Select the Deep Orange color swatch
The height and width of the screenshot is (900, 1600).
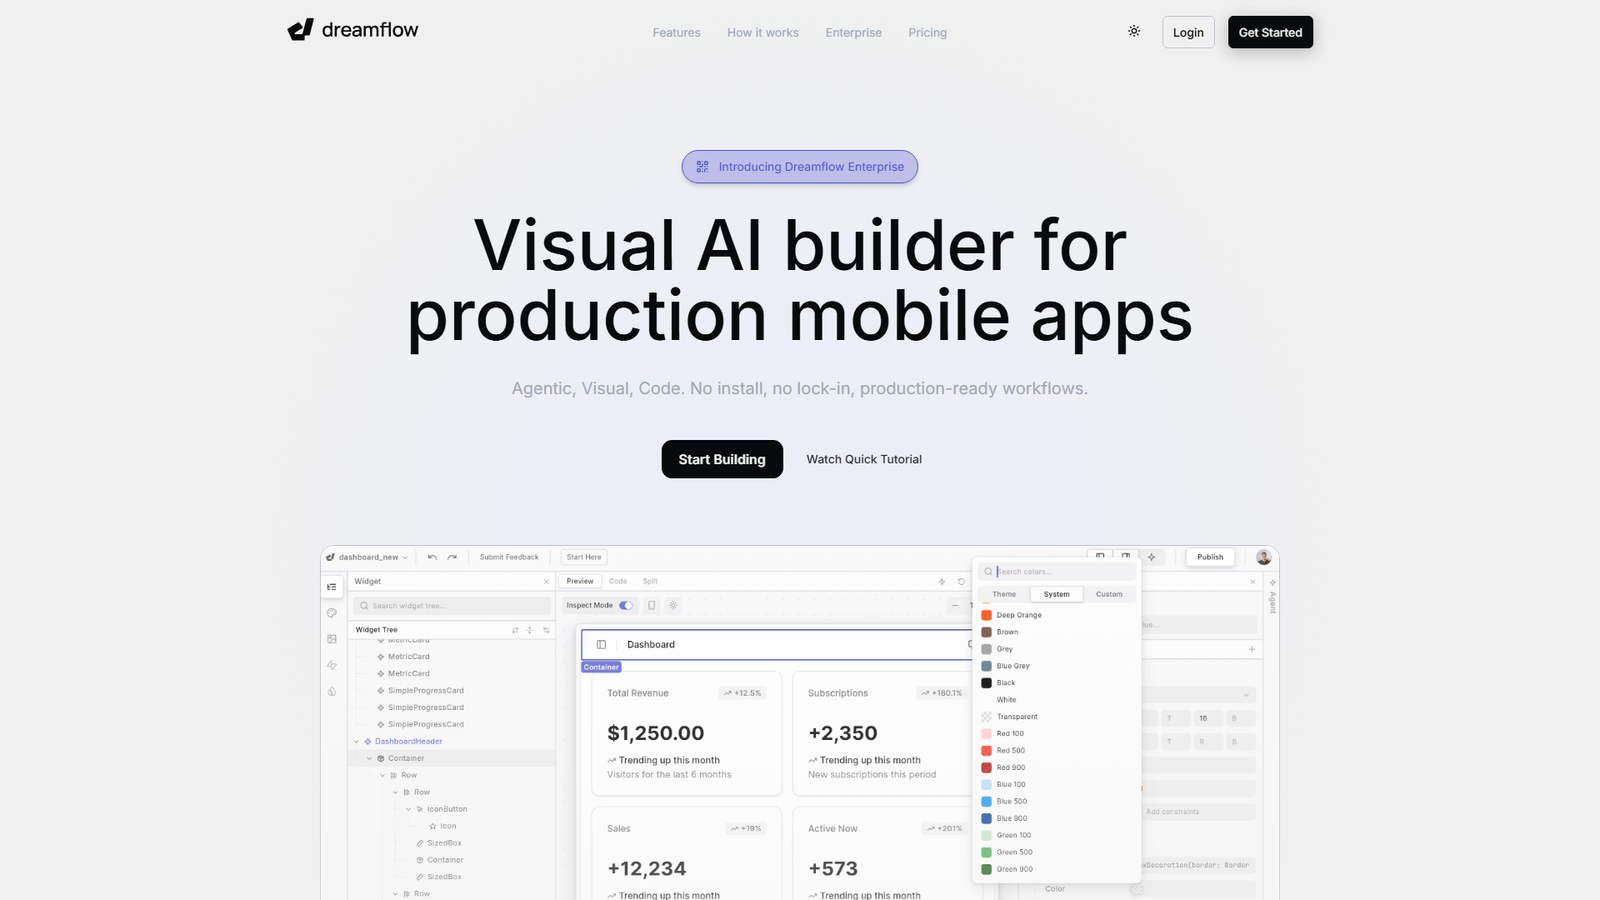[x=988, y=615]
